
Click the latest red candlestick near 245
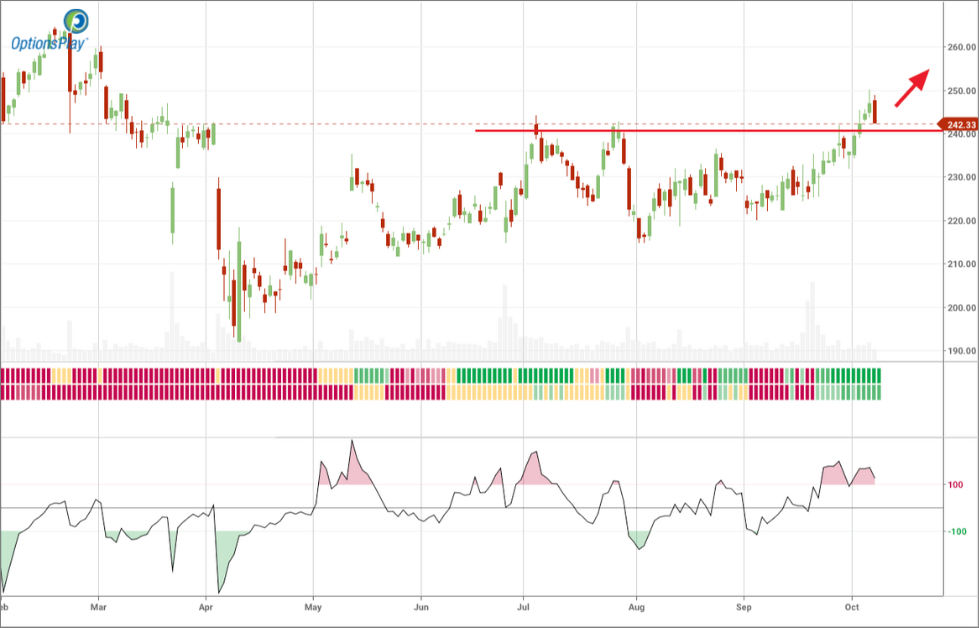coord(875,110)
